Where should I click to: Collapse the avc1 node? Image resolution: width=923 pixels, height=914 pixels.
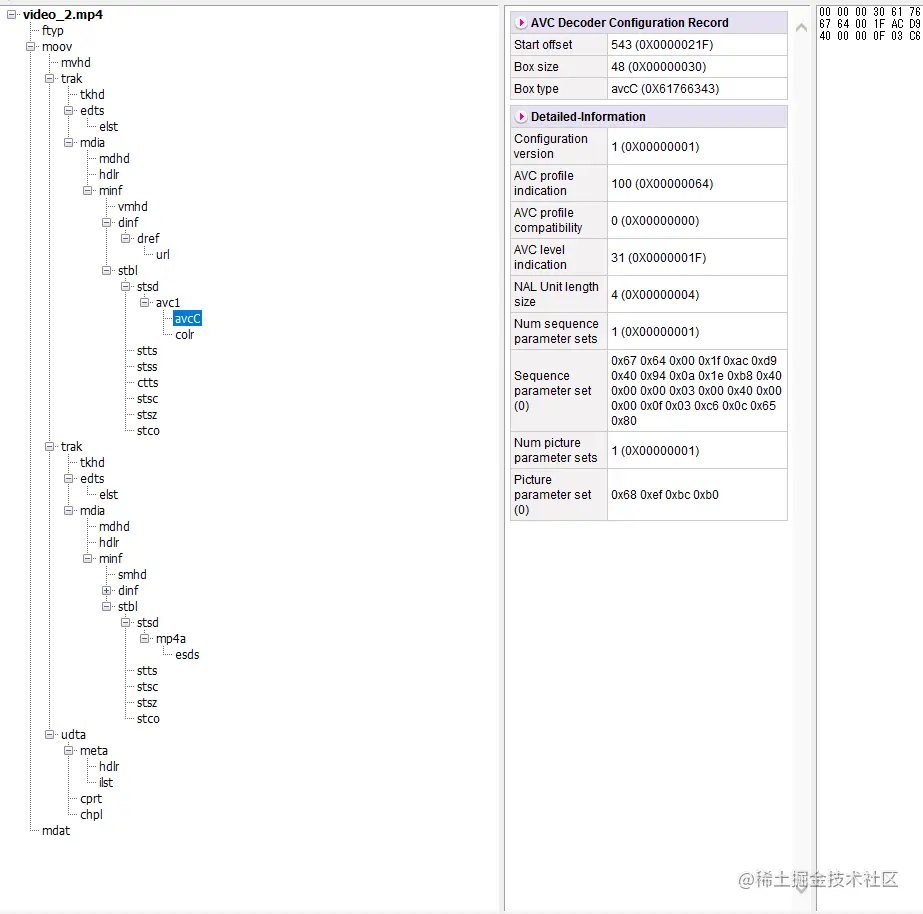[x=144, y=303]
